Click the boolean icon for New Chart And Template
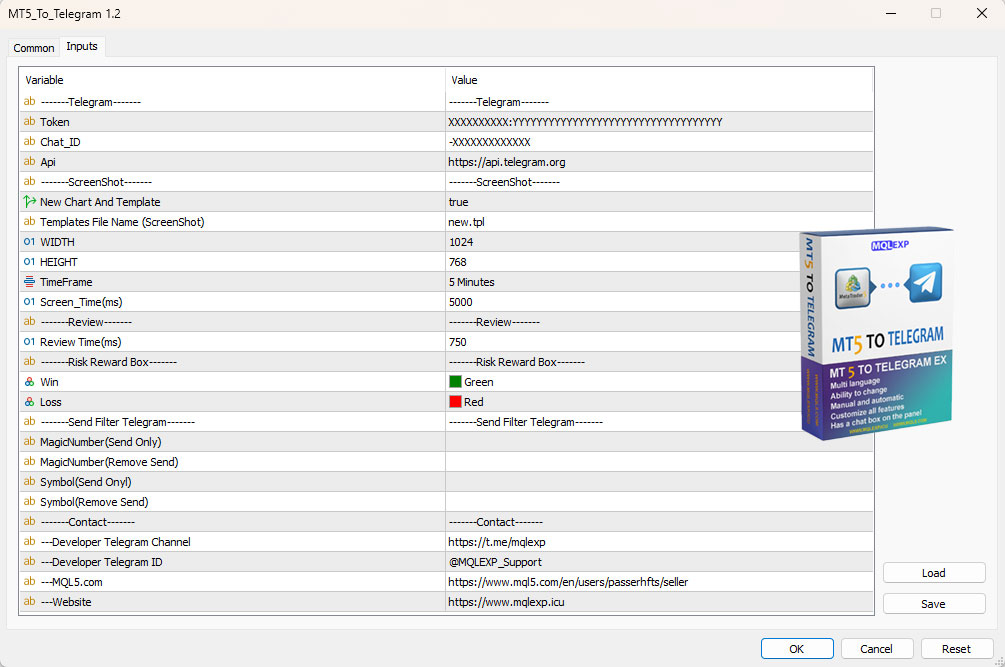Viewport: 1005px width, 667px height. (29, 202)
